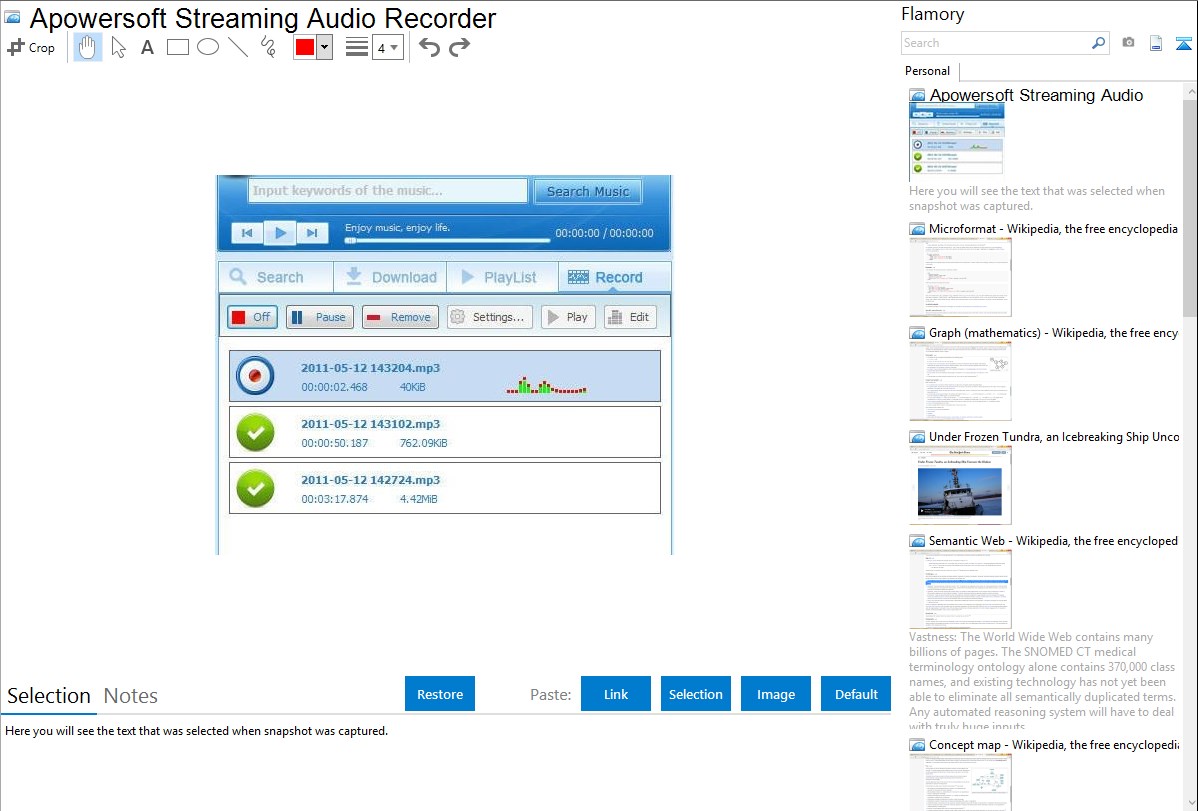
Task: Select recording 2011-05-12 143204.mp3
Action: [x=445, y=376]
